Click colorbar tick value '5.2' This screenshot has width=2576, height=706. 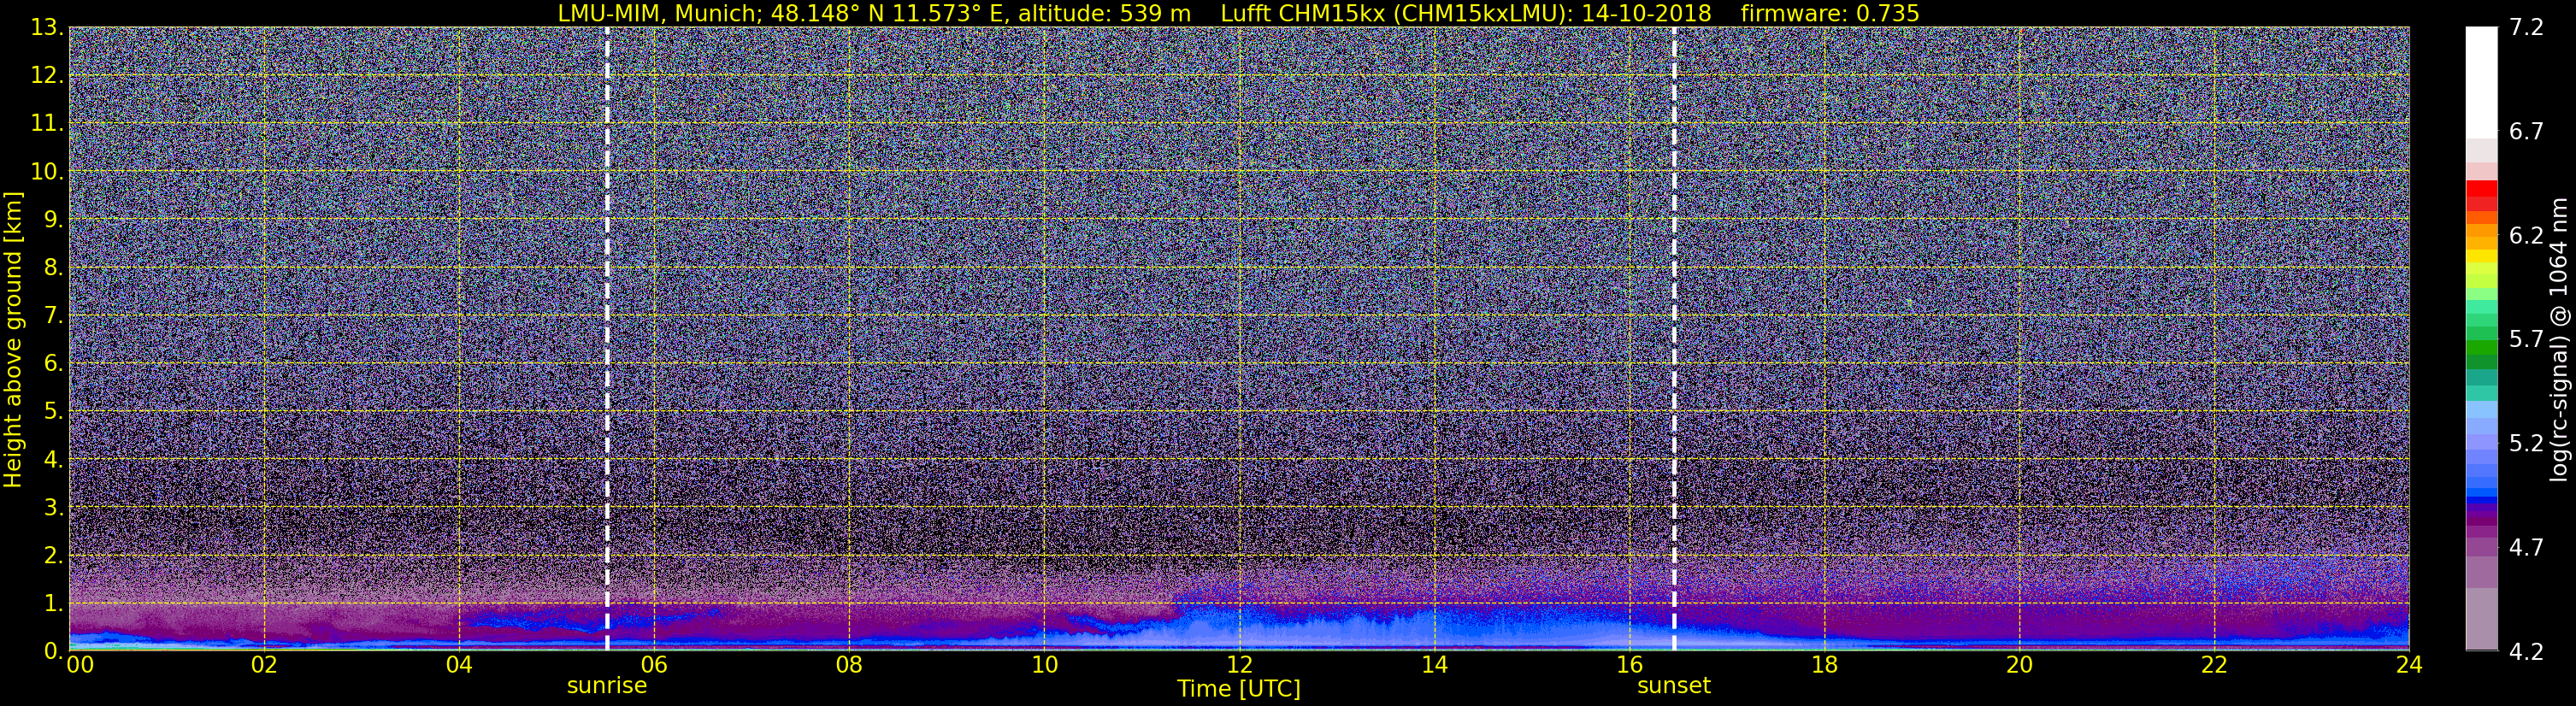2526,443
